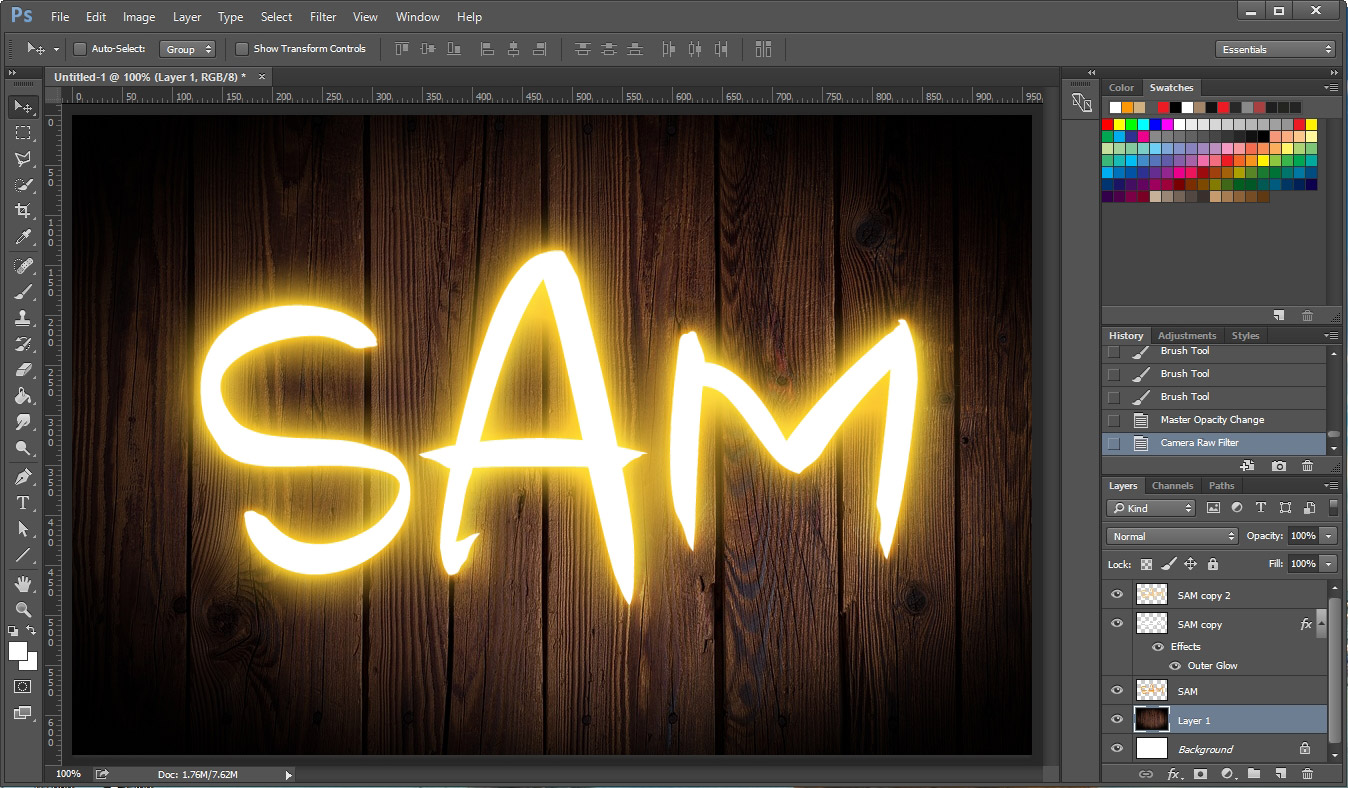The height and width of the screenshot is (788, 1348).
Task: Open the Filter menu
Action: (323, 17)
